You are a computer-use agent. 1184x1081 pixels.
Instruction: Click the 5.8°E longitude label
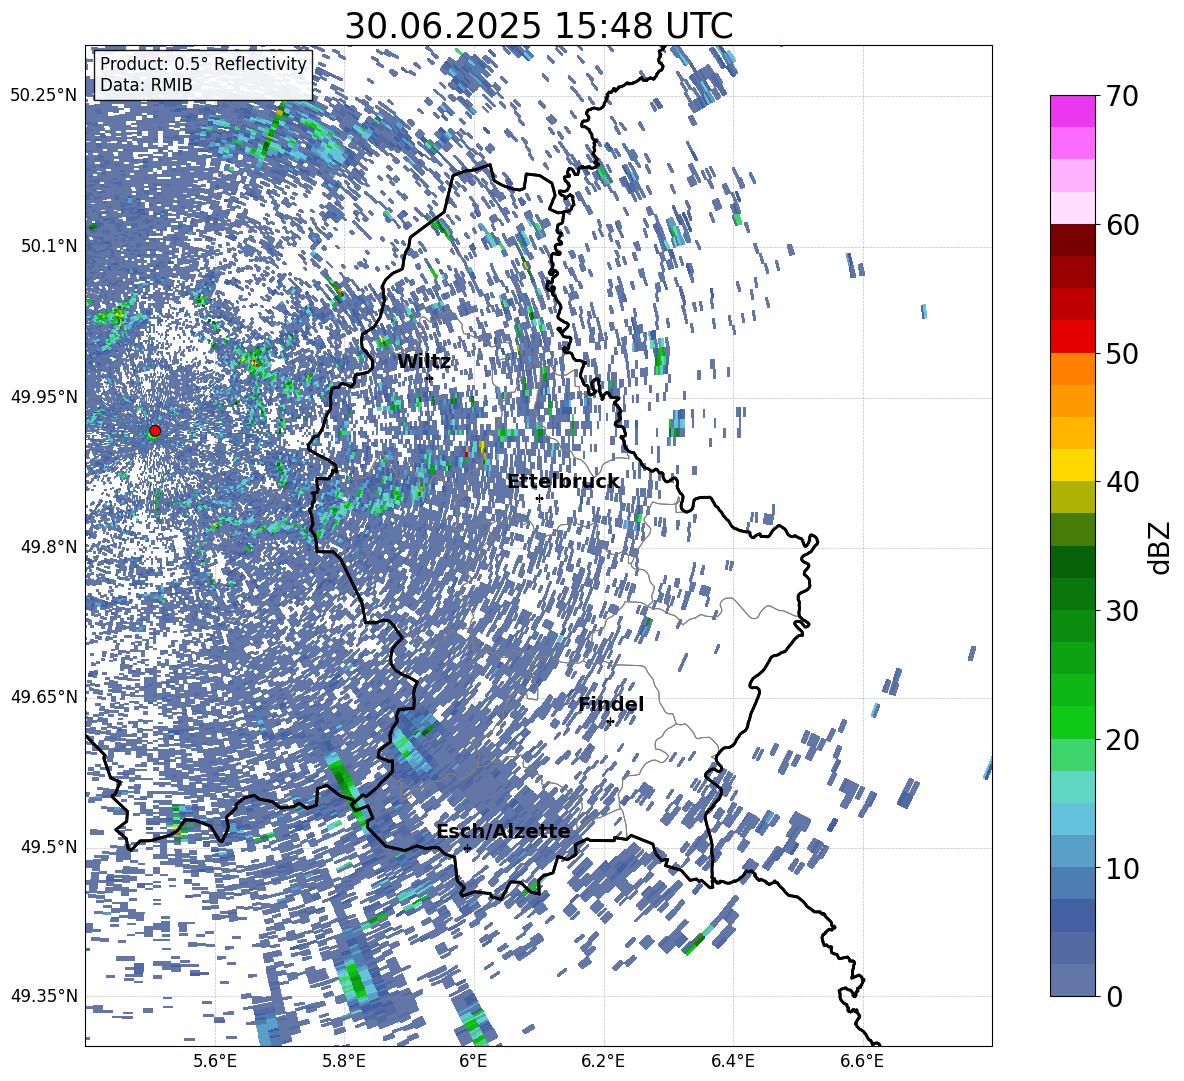point(344,1061)
